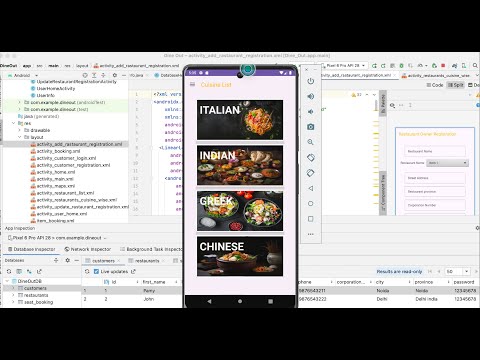Image resolution: width=480 pixels, height=360 pixels.
Task: Switch editor to Code view
Action: click(x=435, y=85)
